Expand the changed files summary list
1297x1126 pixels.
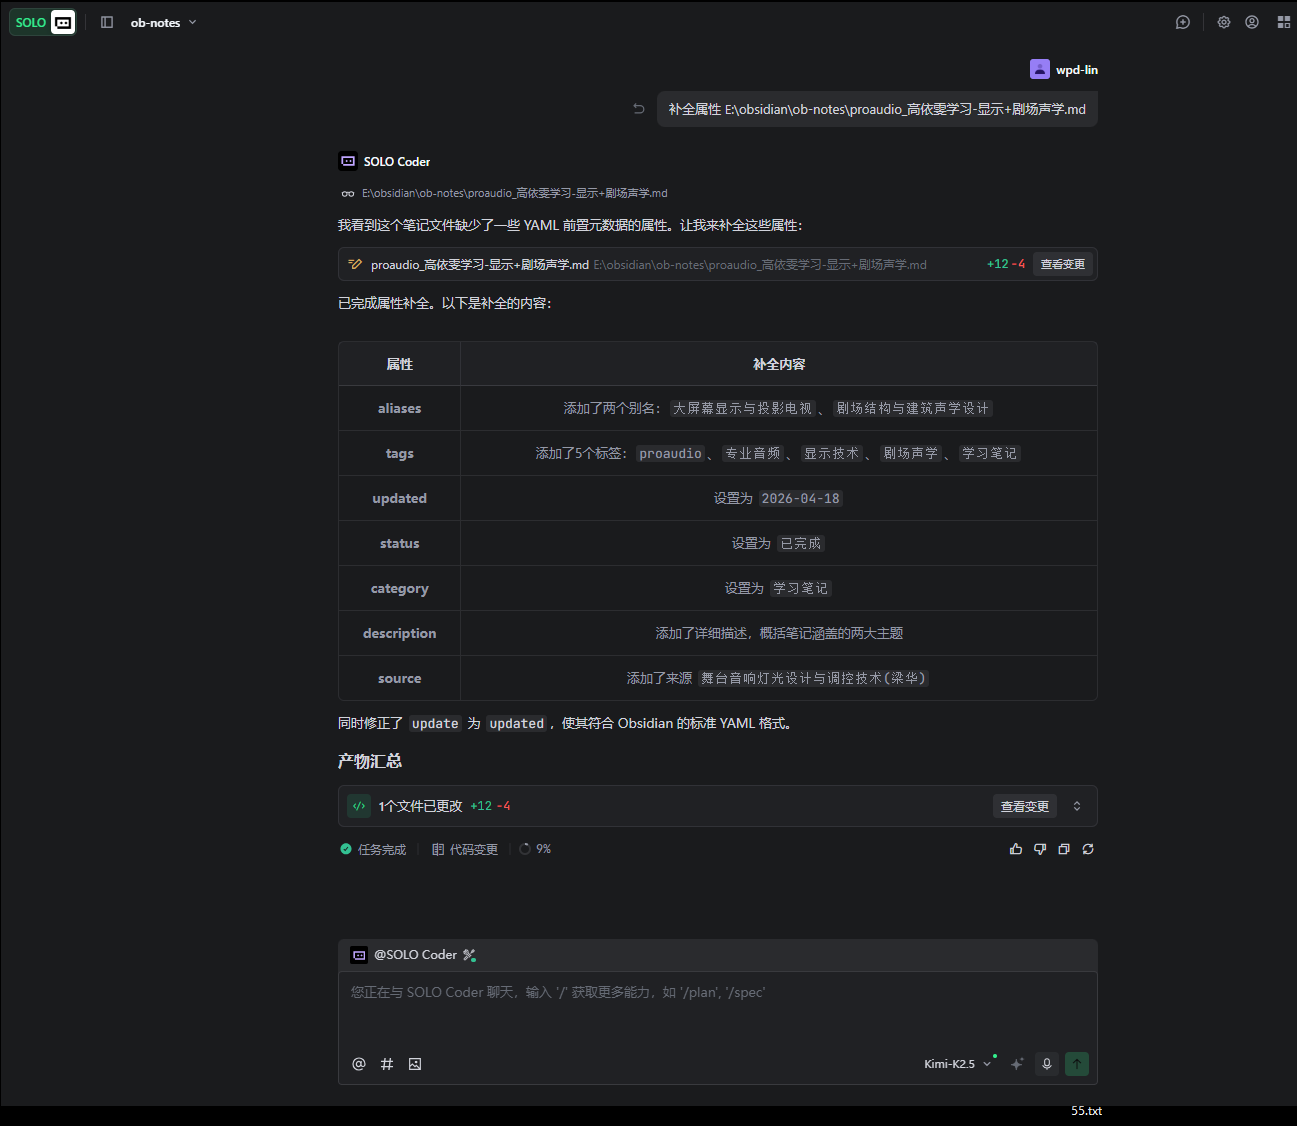[1077, 806]
